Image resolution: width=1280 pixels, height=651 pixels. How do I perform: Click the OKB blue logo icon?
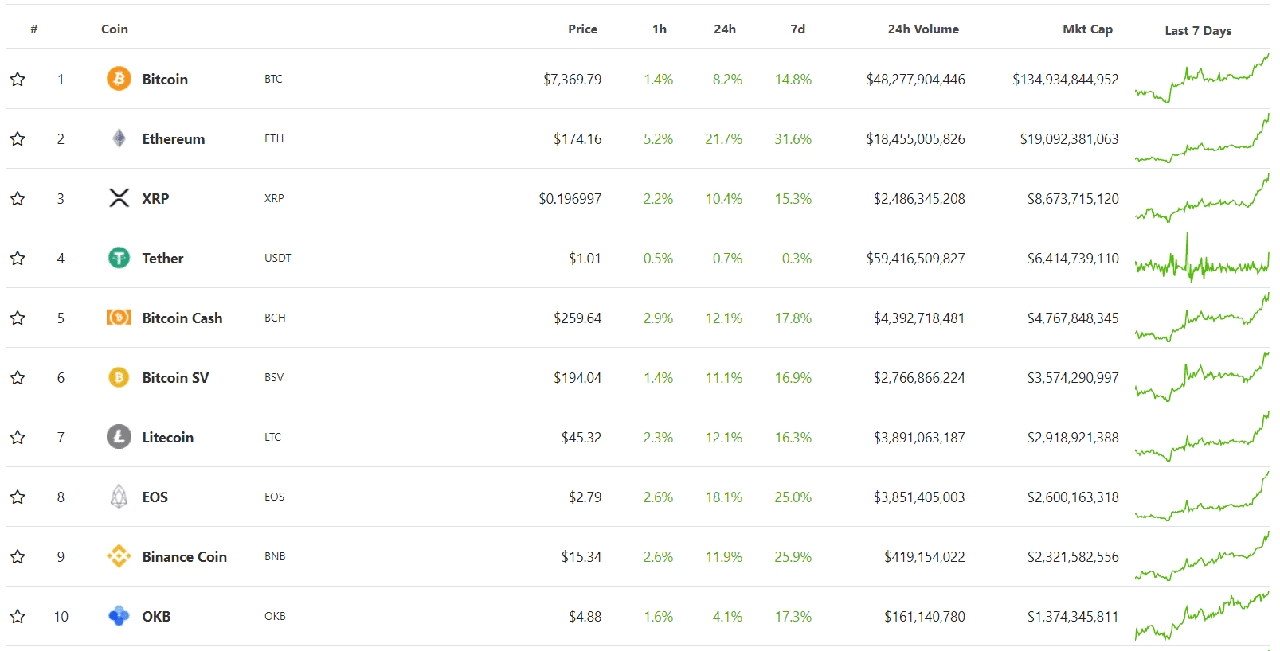pyautogui.click(x=119, y=616)
